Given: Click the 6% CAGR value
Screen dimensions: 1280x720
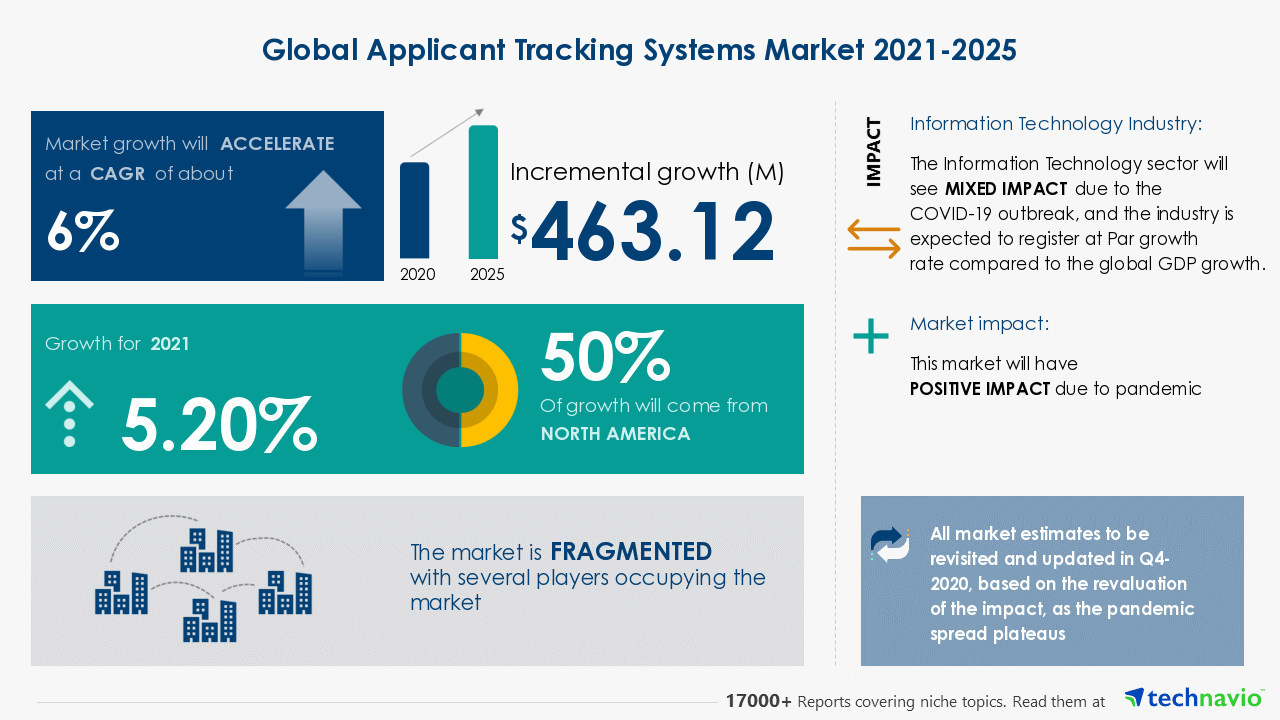Looking at the screenshot, I should [83, 230].
